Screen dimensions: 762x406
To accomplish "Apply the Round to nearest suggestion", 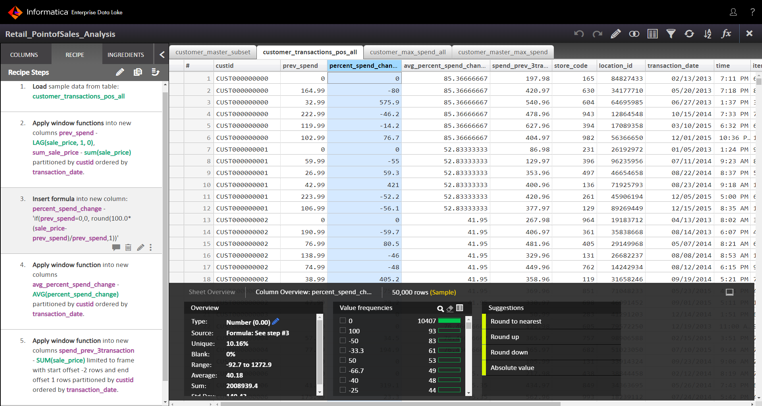I will 516,322.
